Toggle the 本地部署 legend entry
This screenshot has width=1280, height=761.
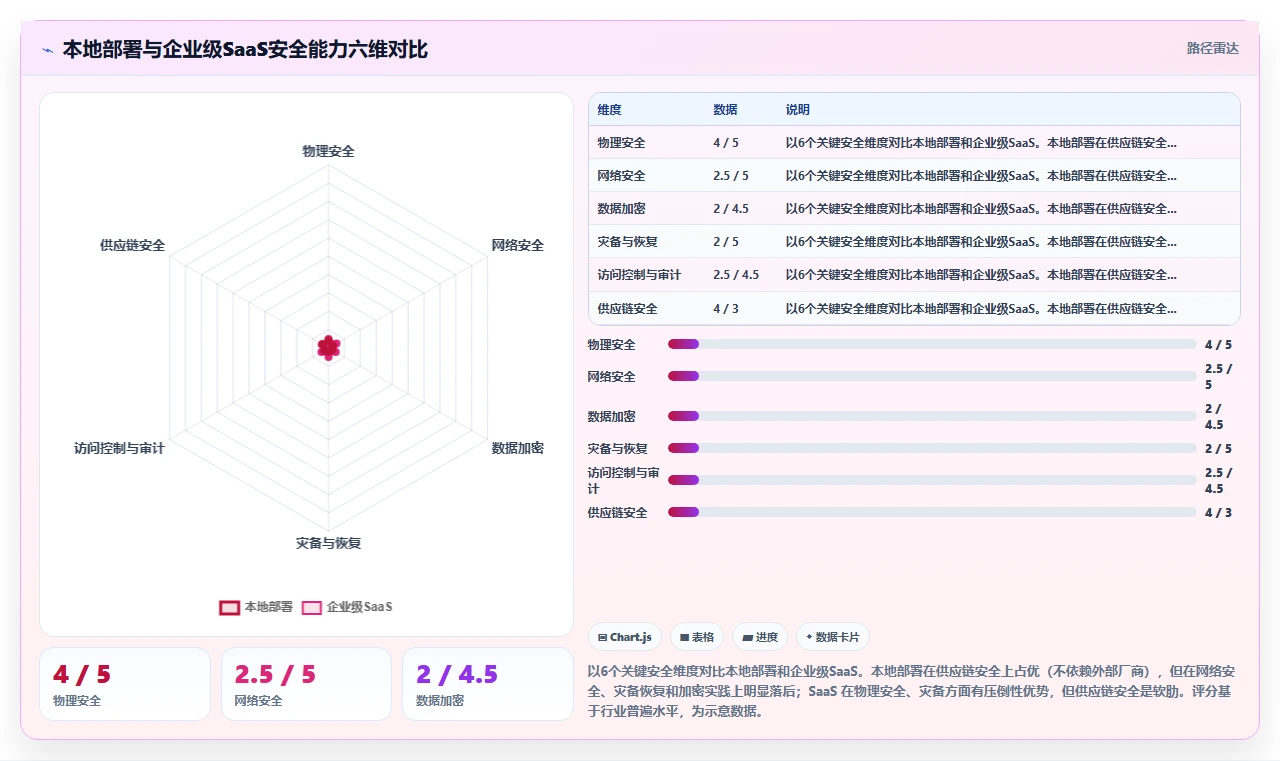tap(256, 607)
